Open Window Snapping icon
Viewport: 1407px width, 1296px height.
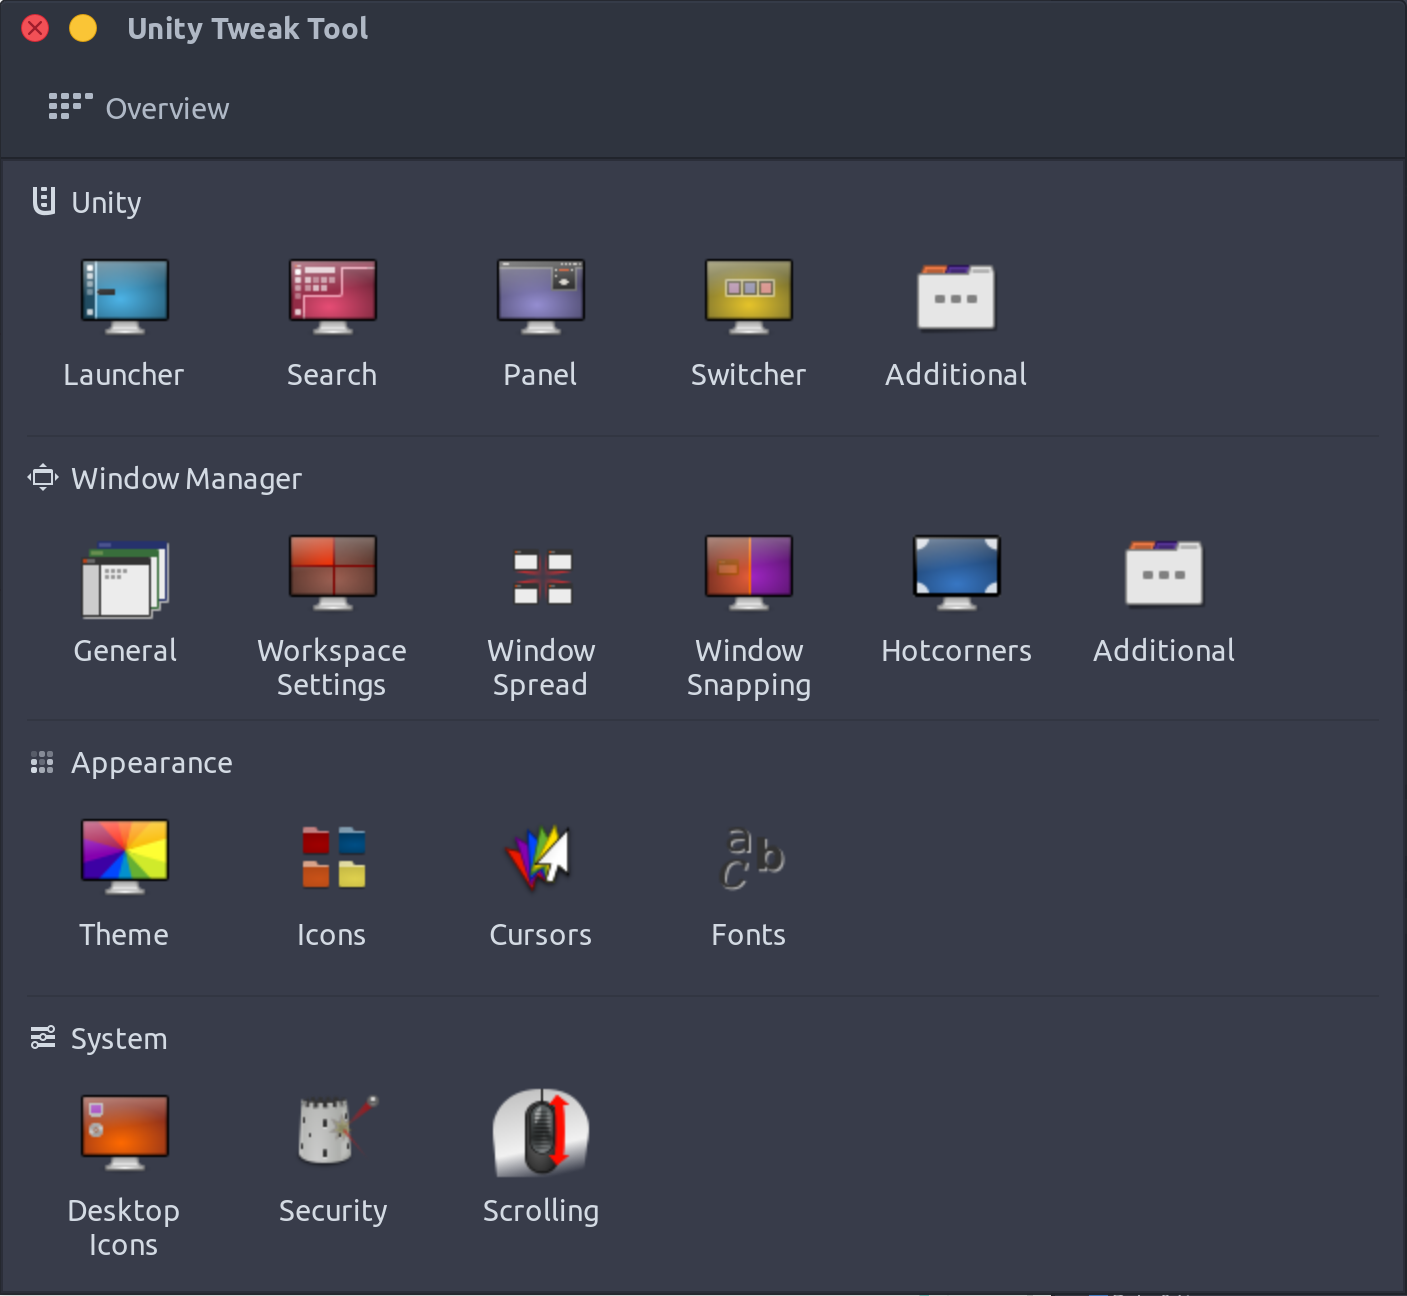pos(748,574)
